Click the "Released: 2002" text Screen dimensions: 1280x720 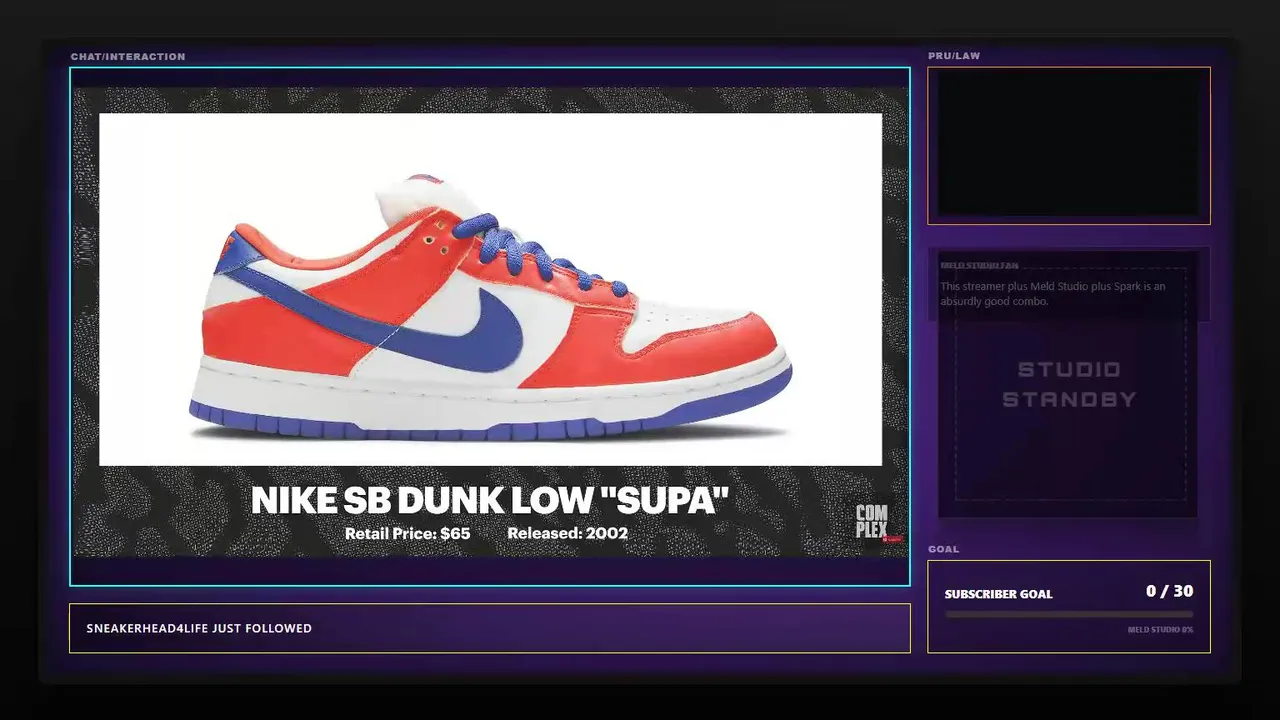tap(567, 533)
